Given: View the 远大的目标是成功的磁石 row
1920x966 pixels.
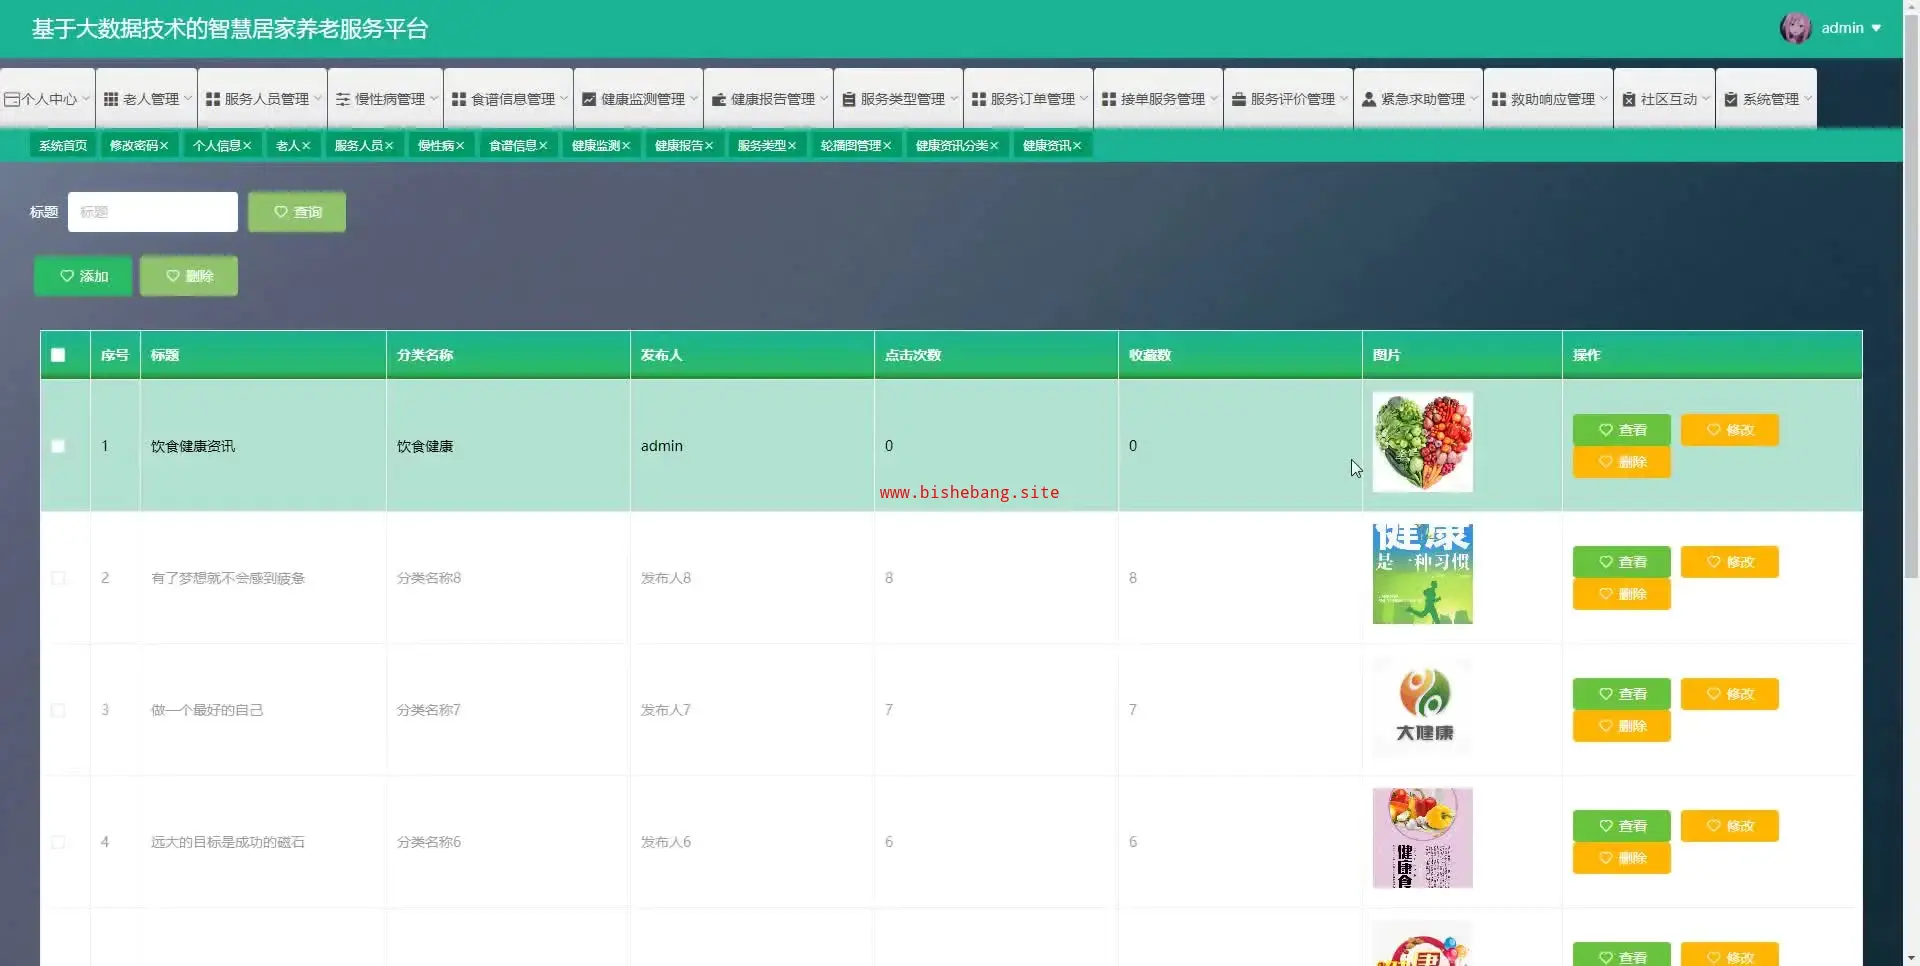Looking at the screenshot, I should (x=1622, y=826).
